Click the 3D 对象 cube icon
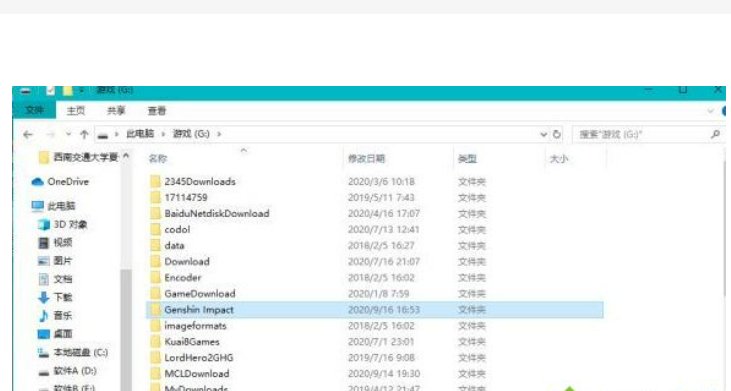 click(44, 225)
